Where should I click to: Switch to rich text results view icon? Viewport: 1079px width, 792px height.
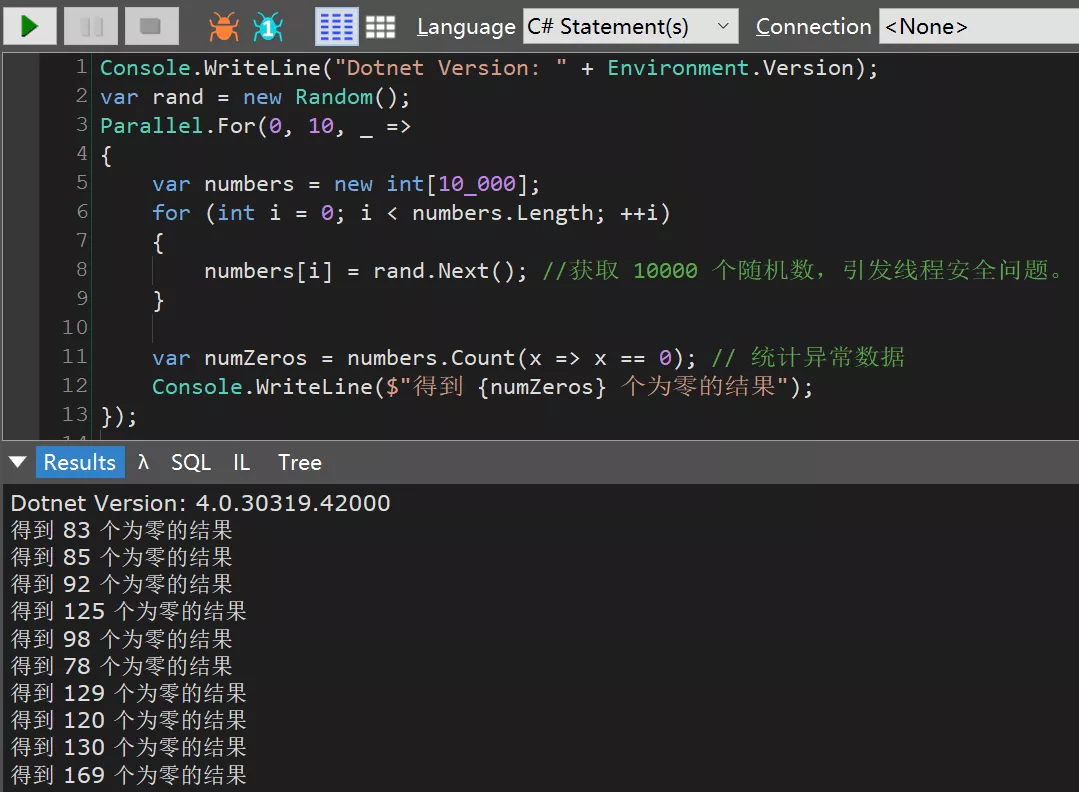(336, 27)
